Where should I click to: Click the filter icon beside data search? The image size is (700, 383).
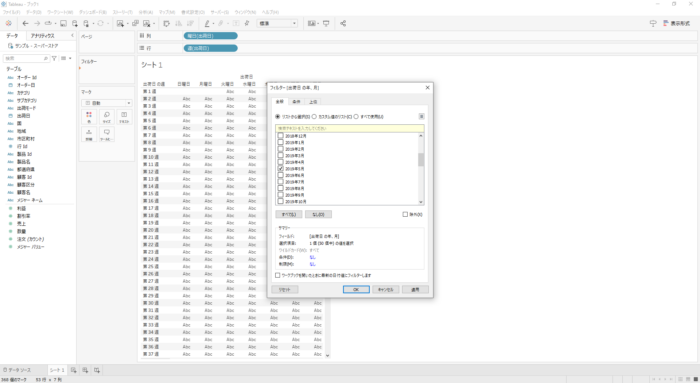tap(54, 58)
